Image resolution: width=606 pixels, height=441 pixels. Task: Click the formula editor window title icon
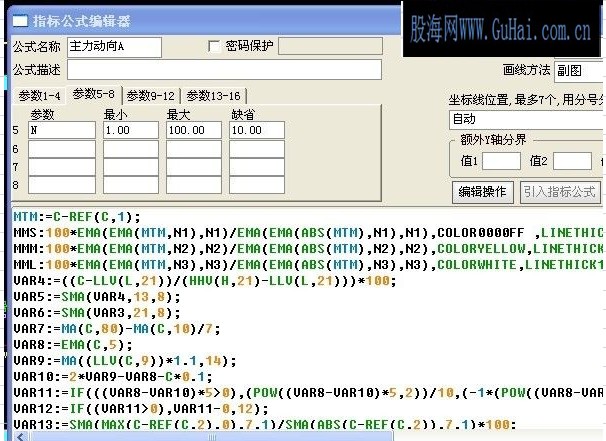[x=20, y=21]
